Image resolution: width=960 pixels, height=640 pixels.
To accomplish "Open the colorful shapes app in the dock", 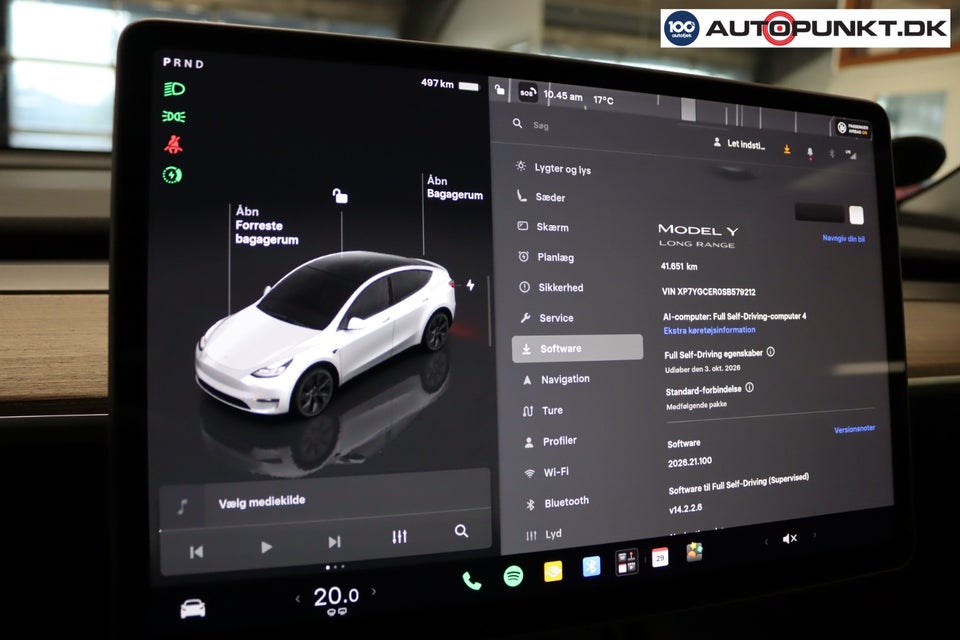I will tap(694, 552).
